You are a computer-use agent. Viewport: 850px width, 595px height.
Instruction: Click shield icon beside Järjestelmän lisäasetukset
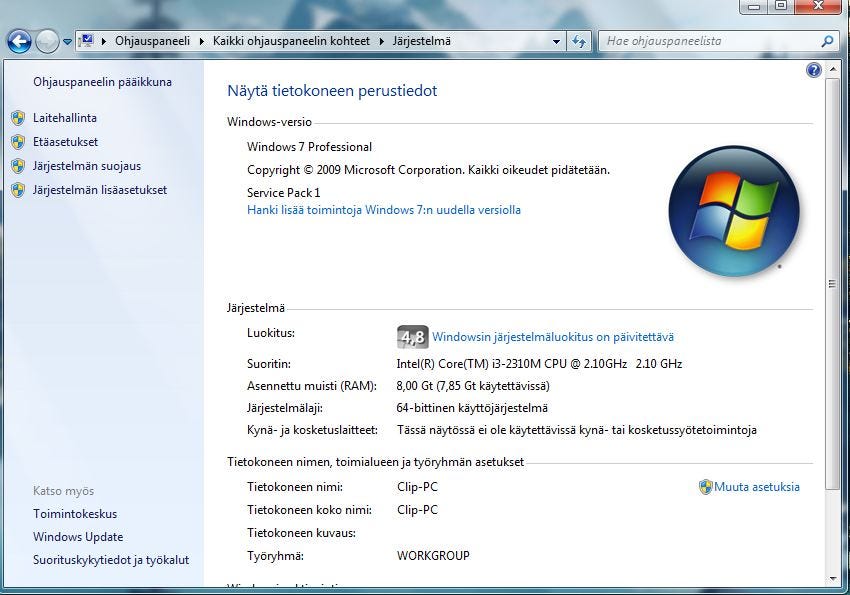[18, 190]
